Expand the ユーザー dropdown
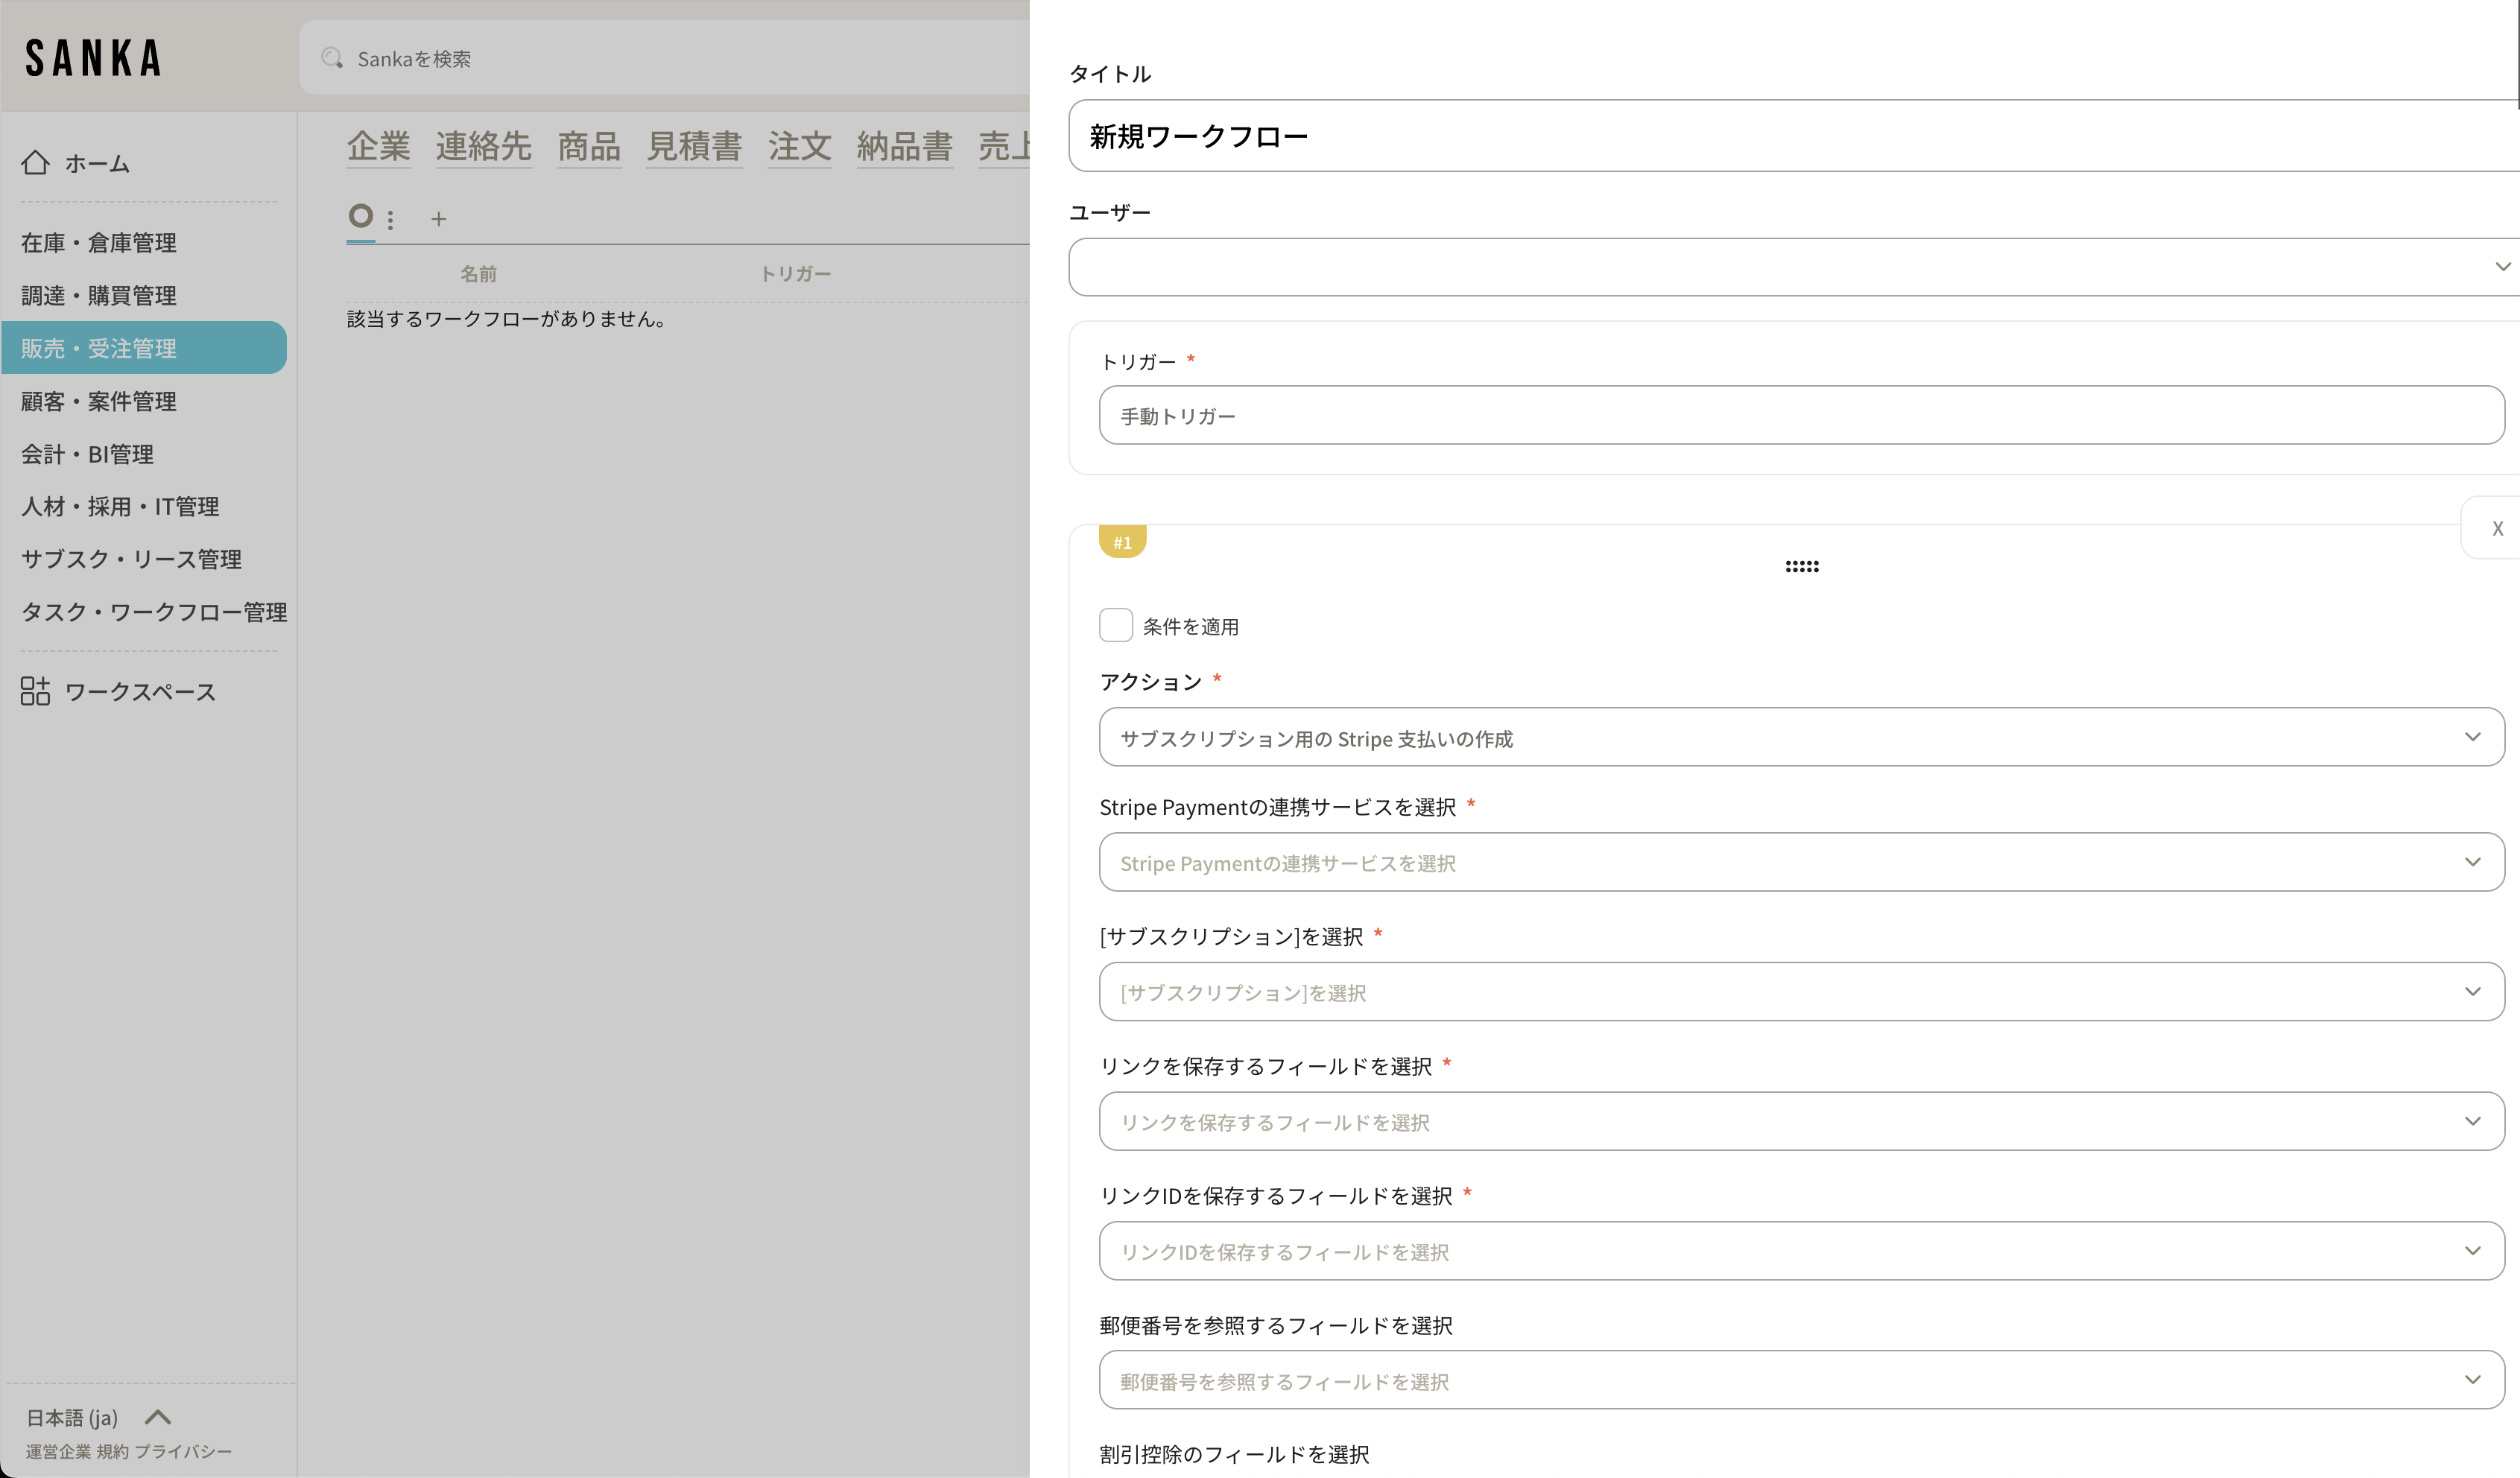Screen dimensions: 2520x1478 click(1790, 266)
